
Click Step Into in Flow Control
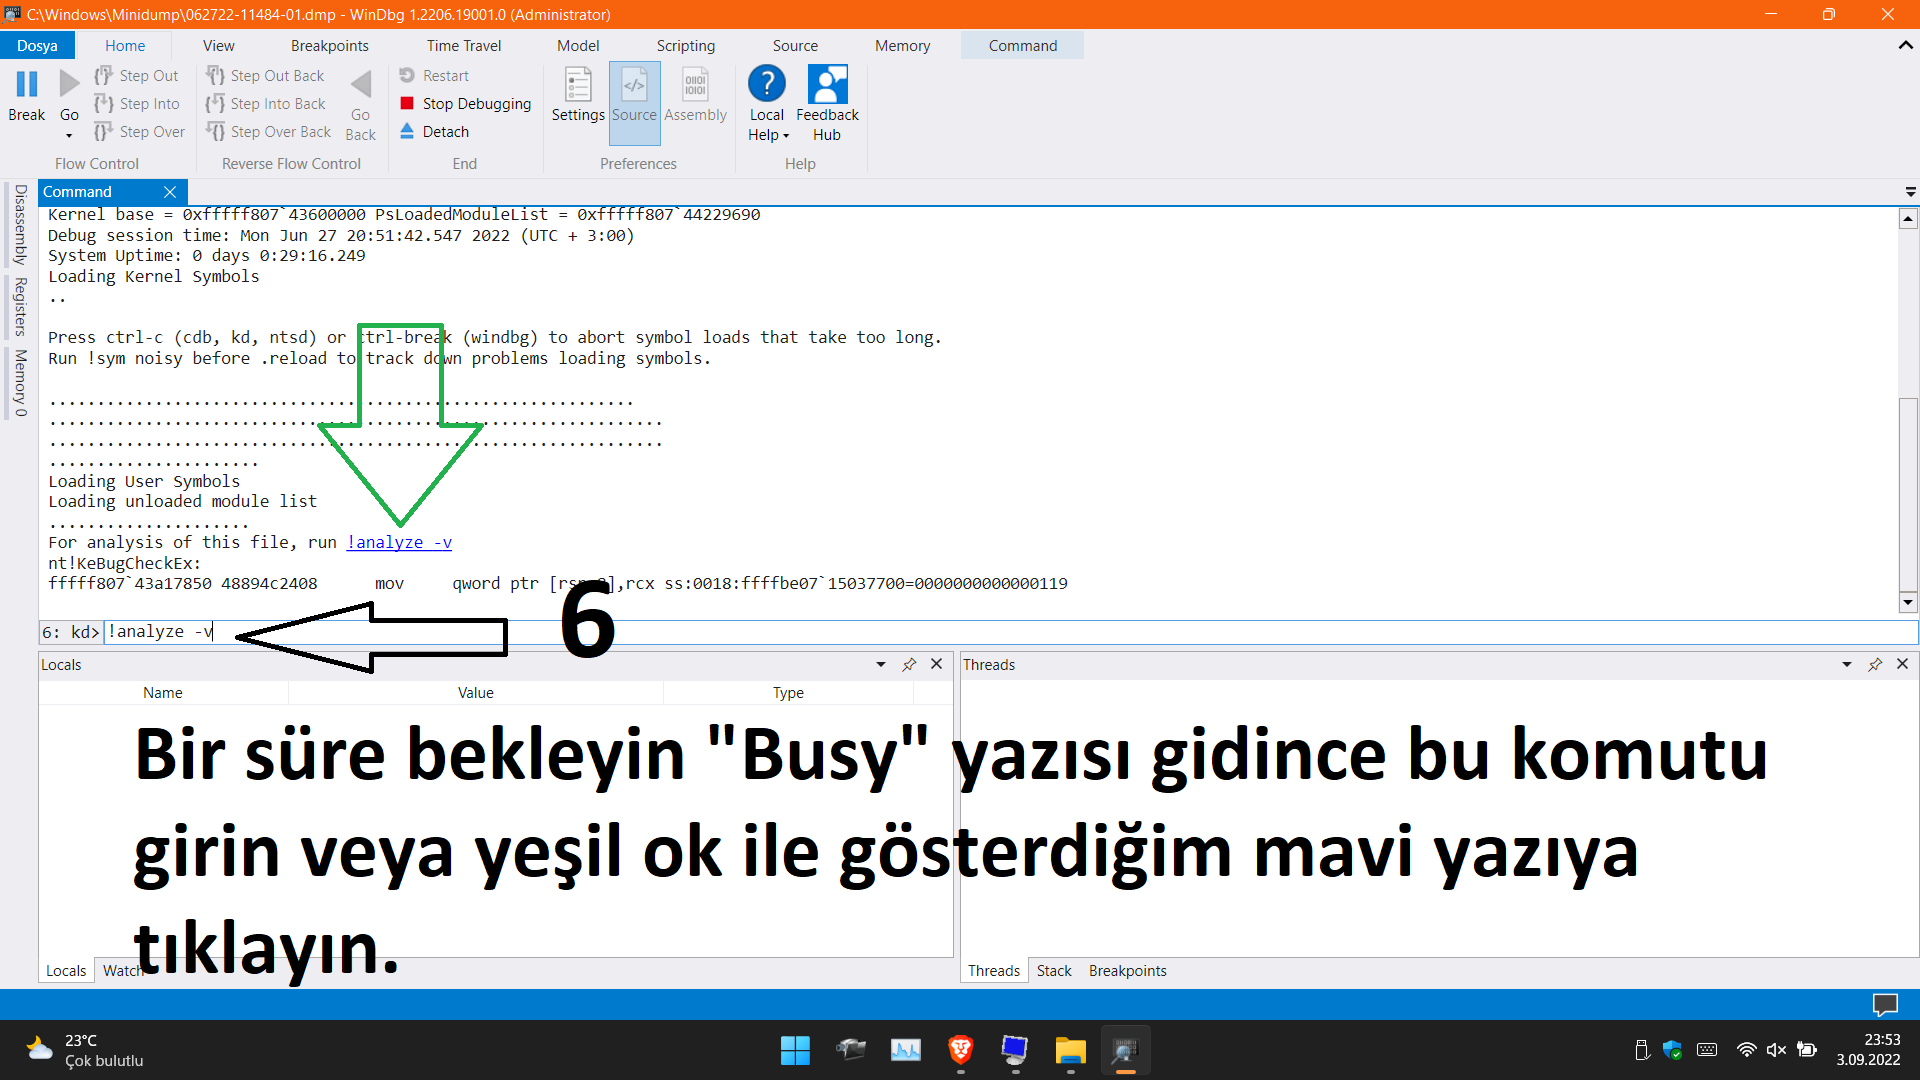point(137,104)
